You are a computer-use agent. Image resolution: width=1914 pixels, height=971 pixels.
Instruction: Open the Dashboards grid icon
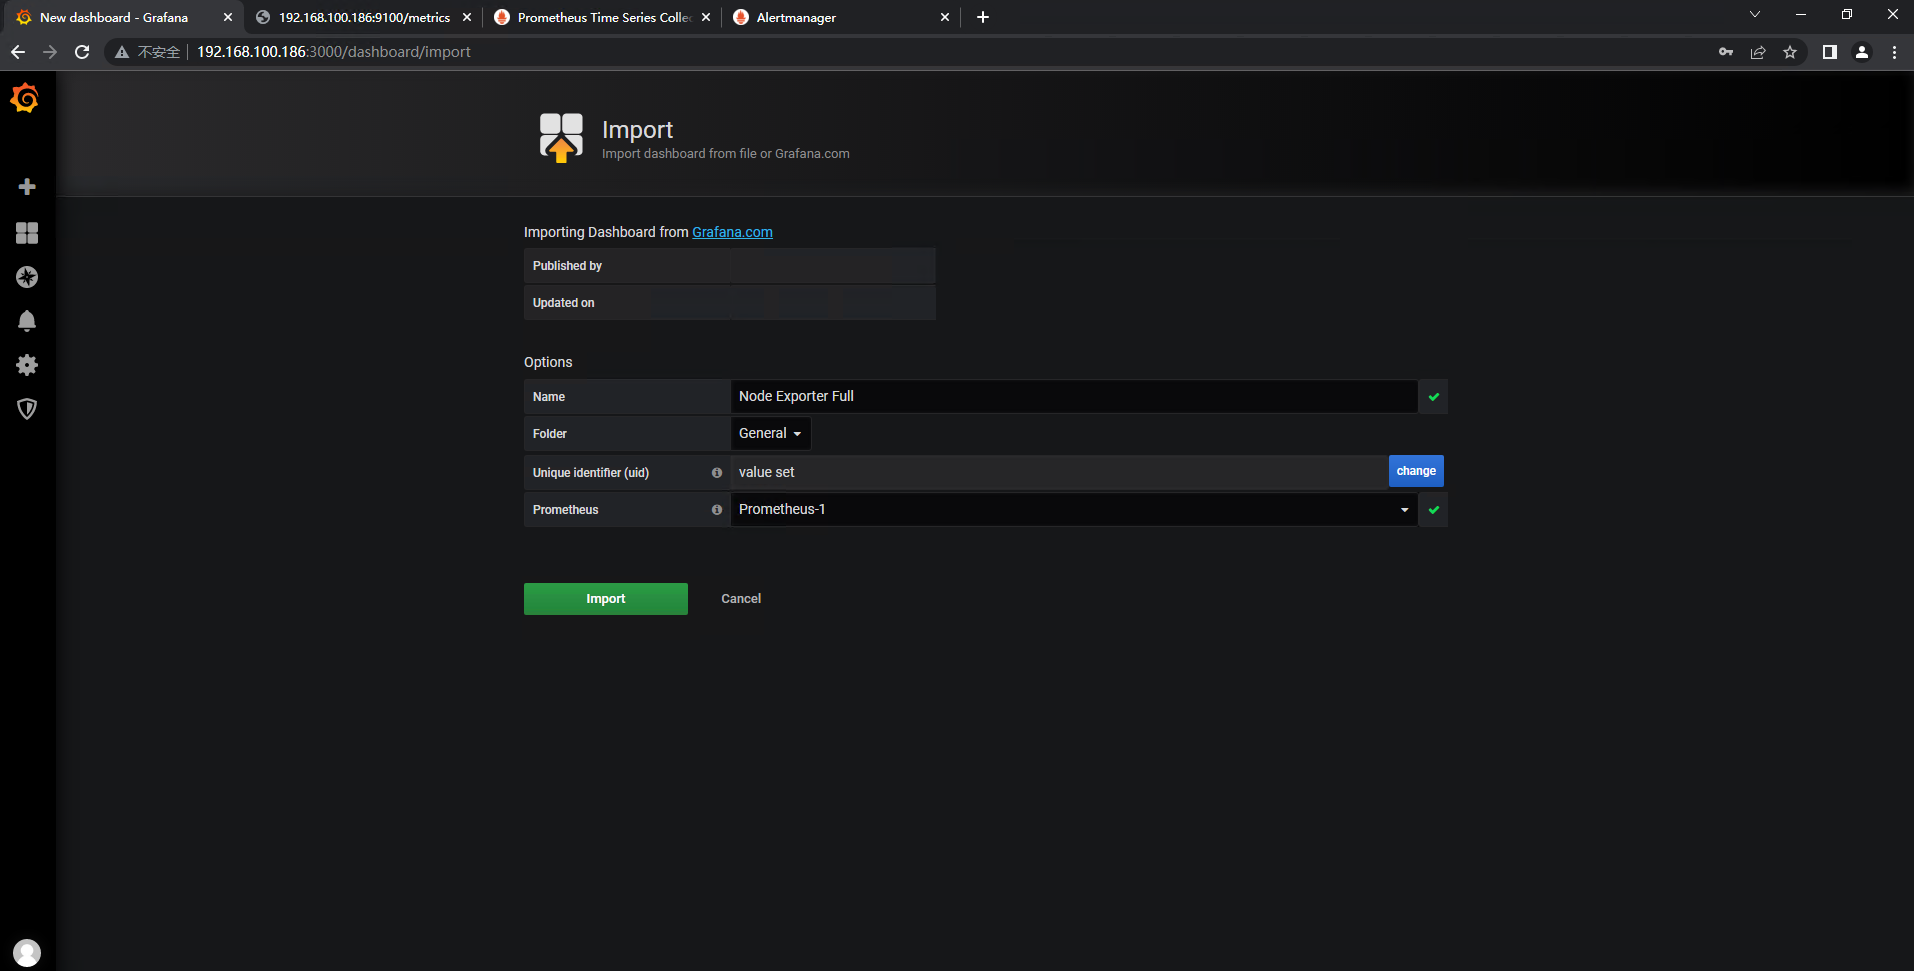click(27, 233)
